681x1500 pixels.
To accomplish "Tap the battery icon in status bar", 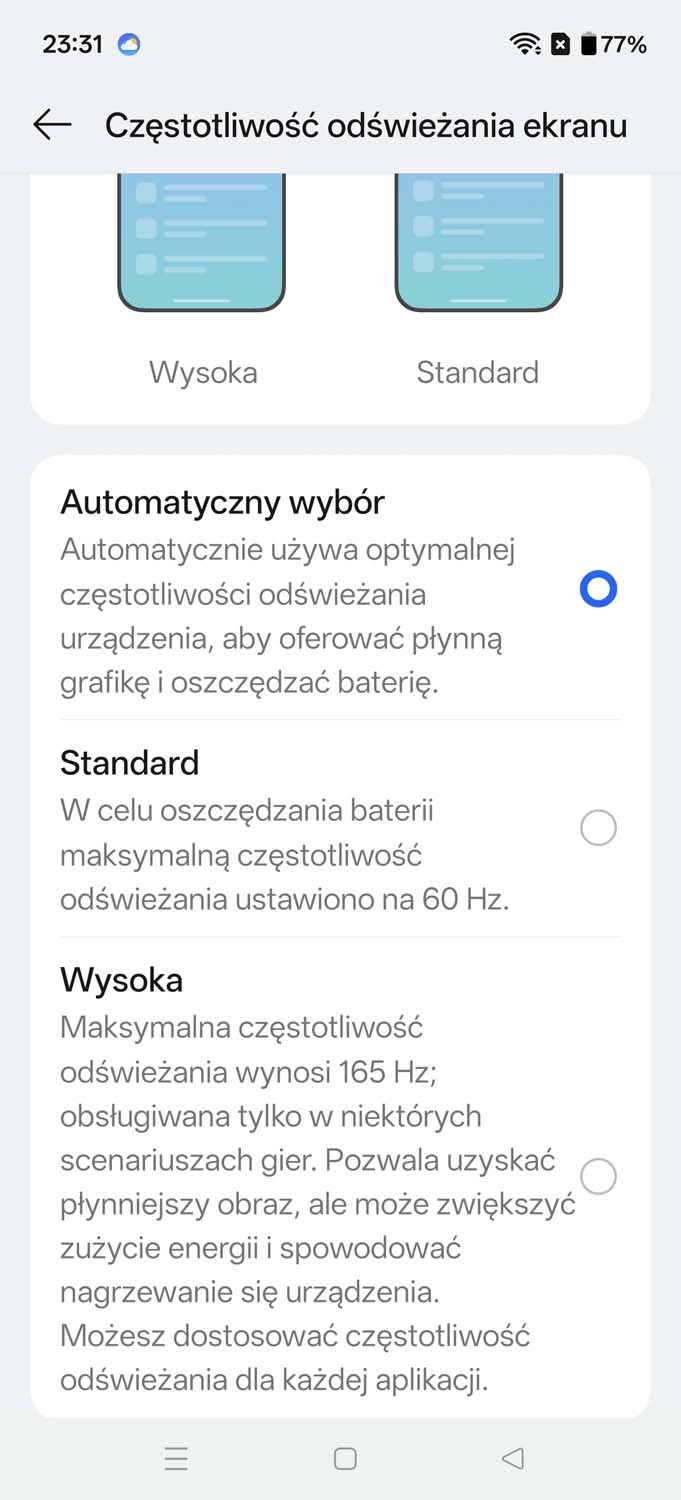I will 589,44.
